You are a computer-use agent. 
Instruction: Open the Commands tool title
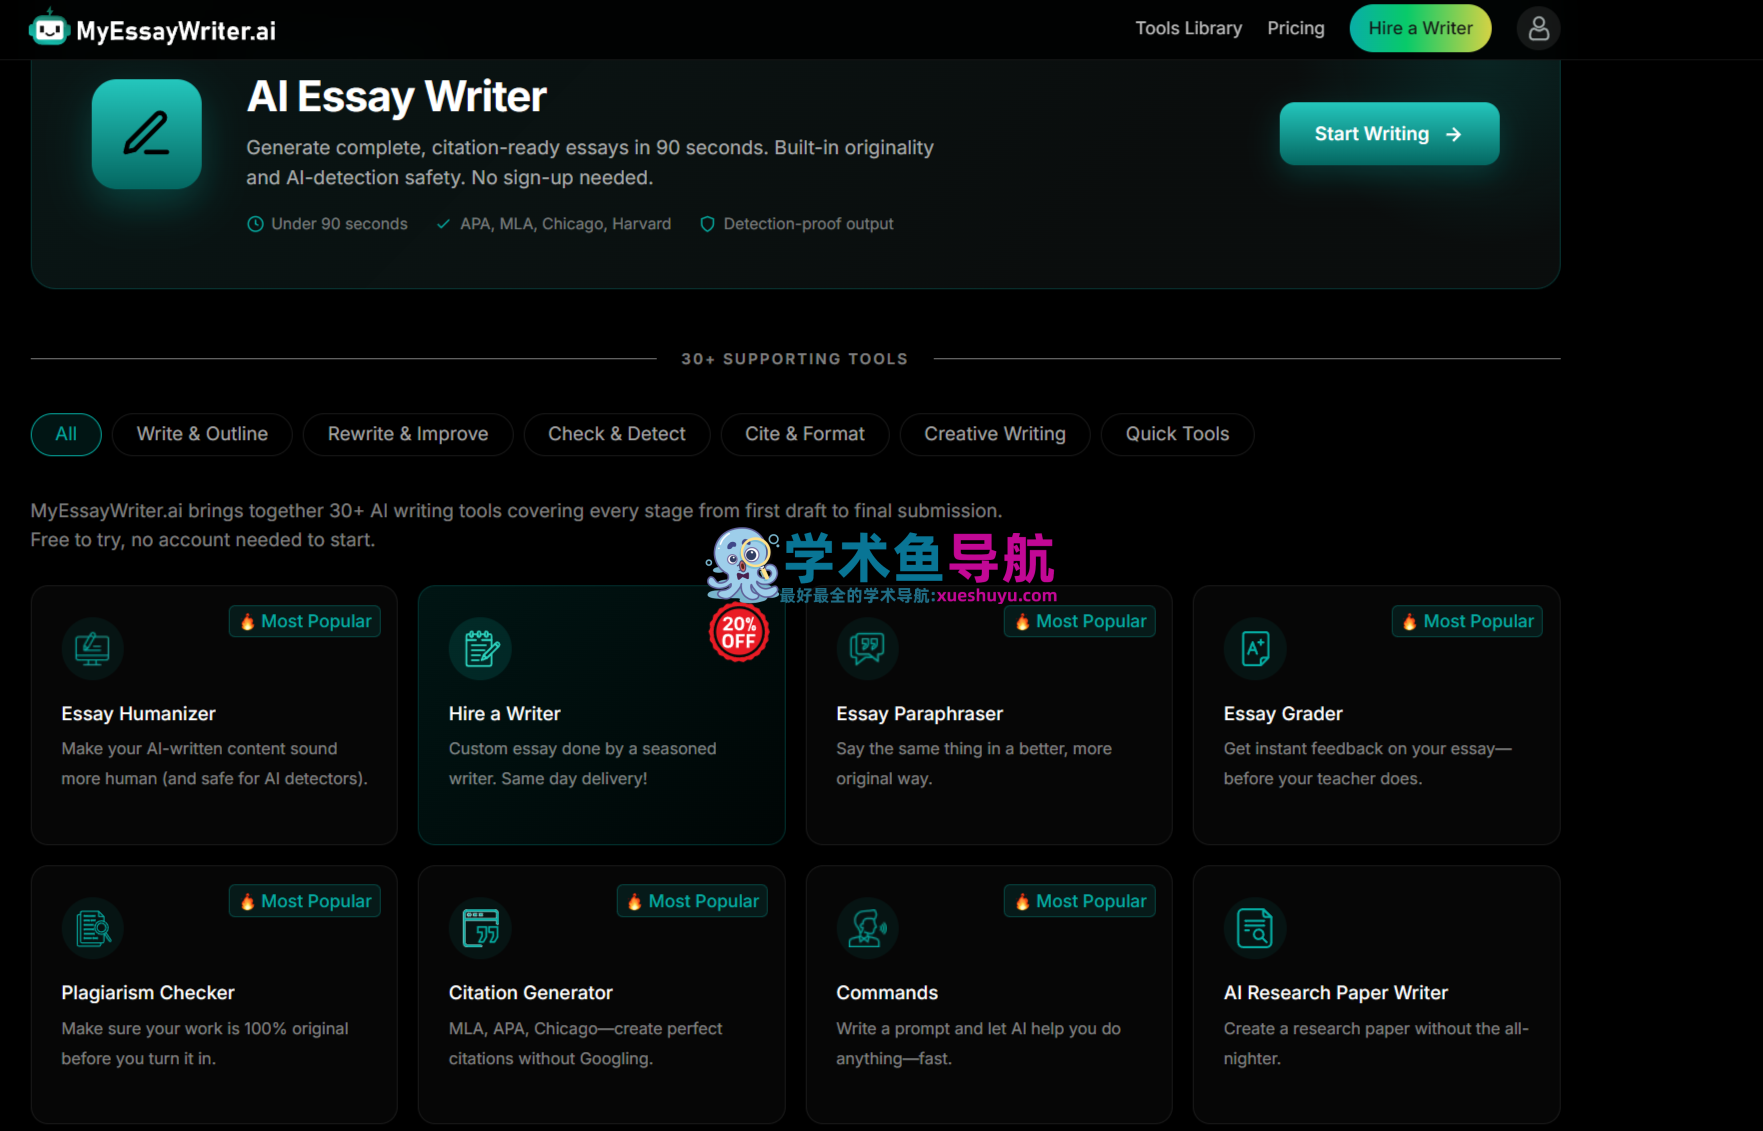tap(887, 993)
